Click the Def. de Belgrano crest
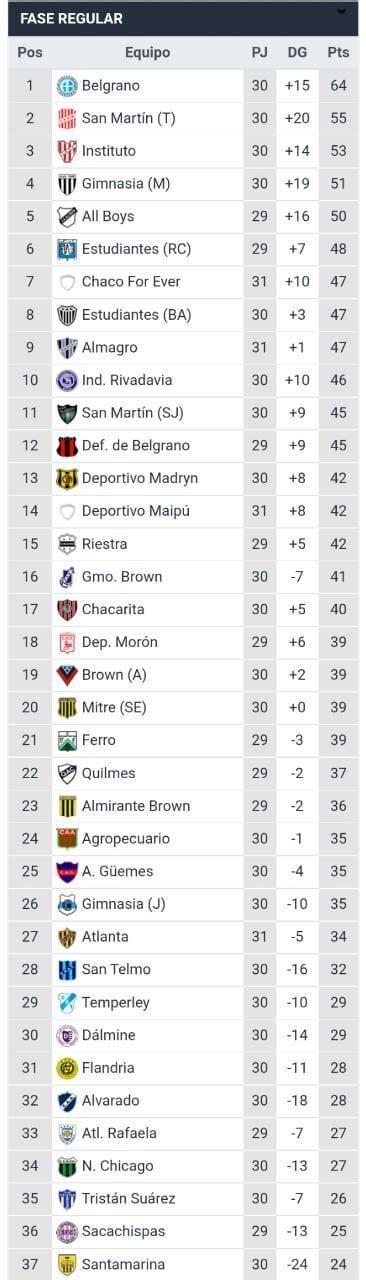This screenshot has height=1280, width=366. 67,446
